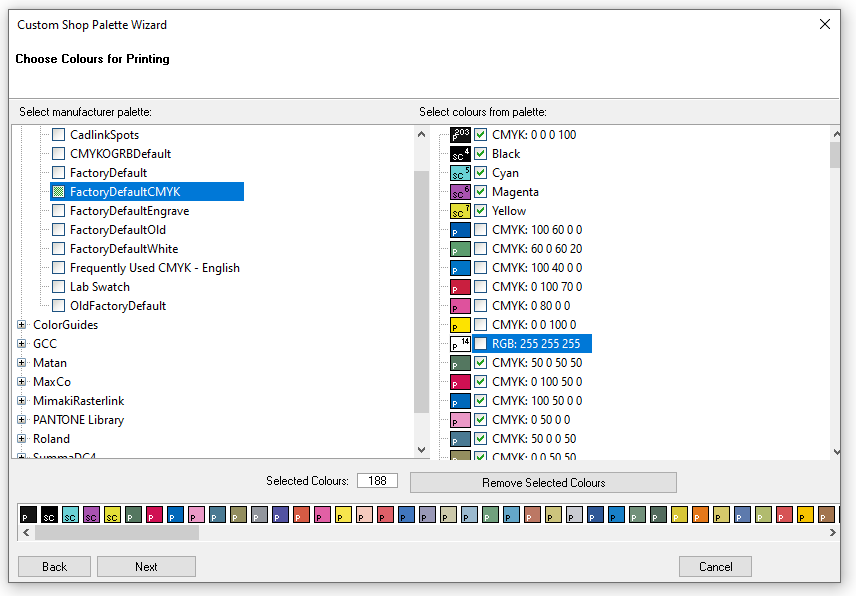Expand the MaxCo tree node
This screenshot has width=856, height=596.
(21, 382)
